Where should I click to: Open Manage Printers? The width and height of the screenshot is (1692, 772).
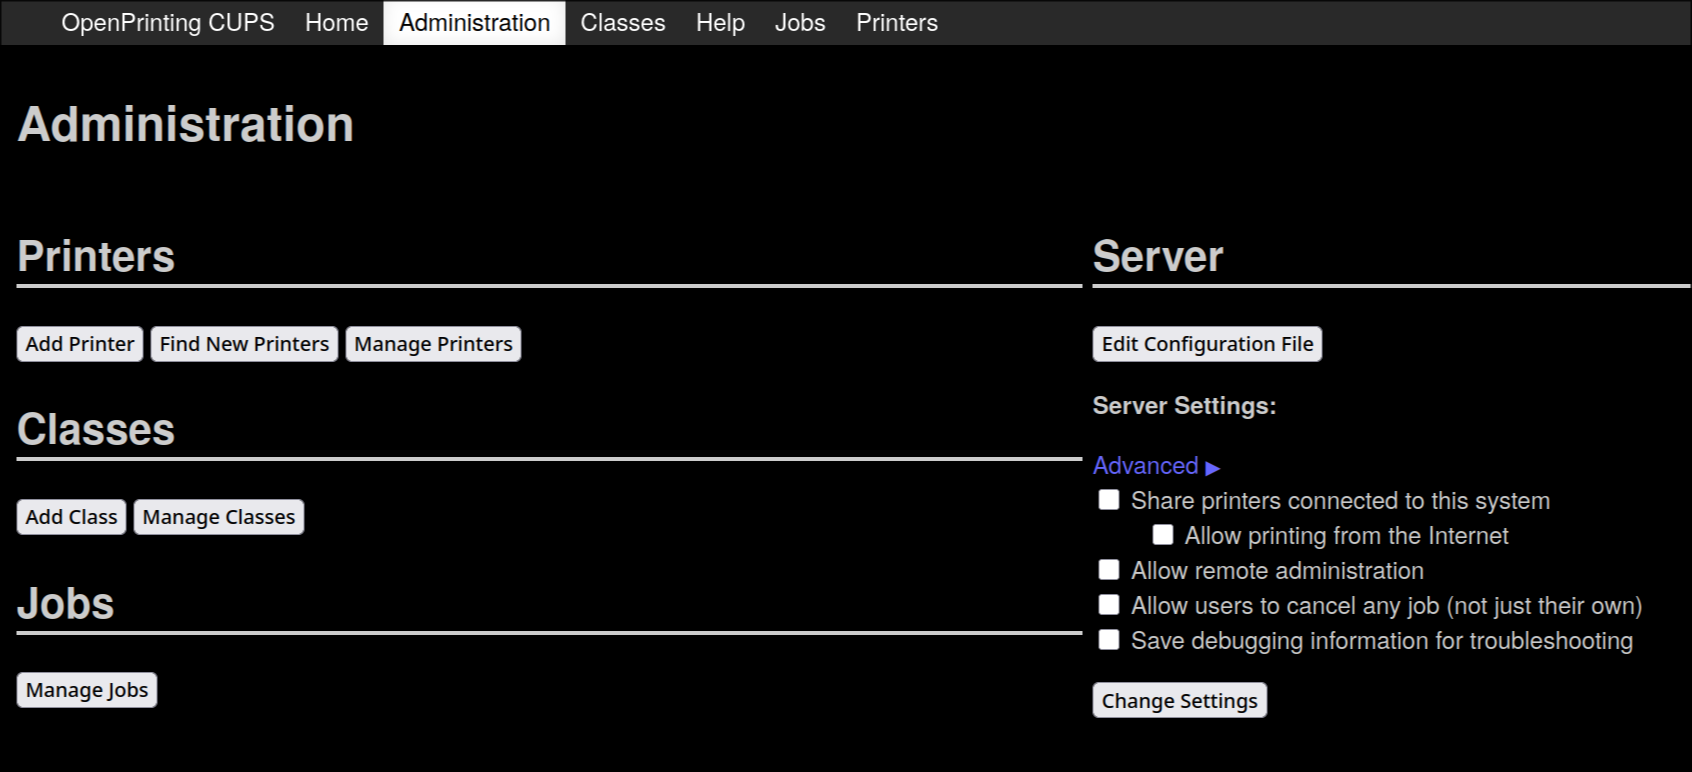pyautogui.click(x=433, y=344)
